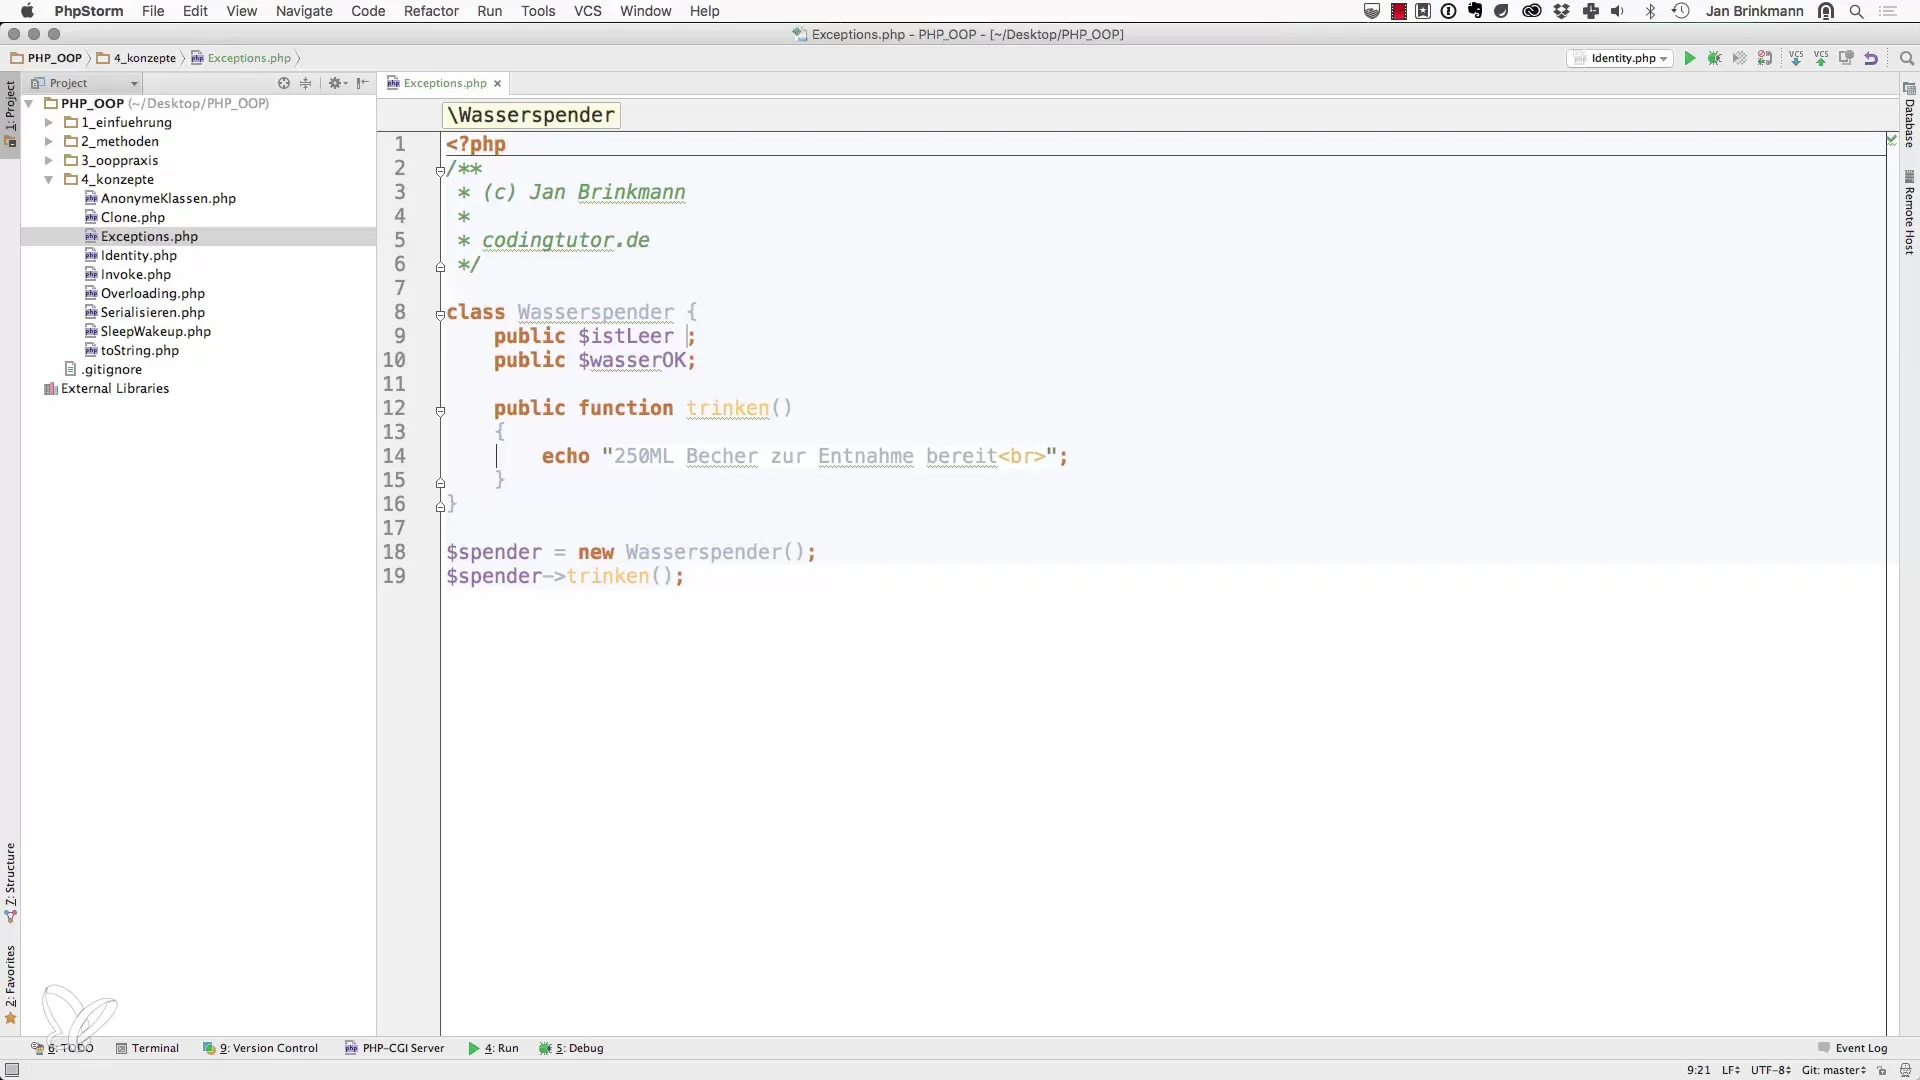The image size is (1920, 1080).
Task: Open the Project view selector dropdown
Action: [x=85, y=83]
